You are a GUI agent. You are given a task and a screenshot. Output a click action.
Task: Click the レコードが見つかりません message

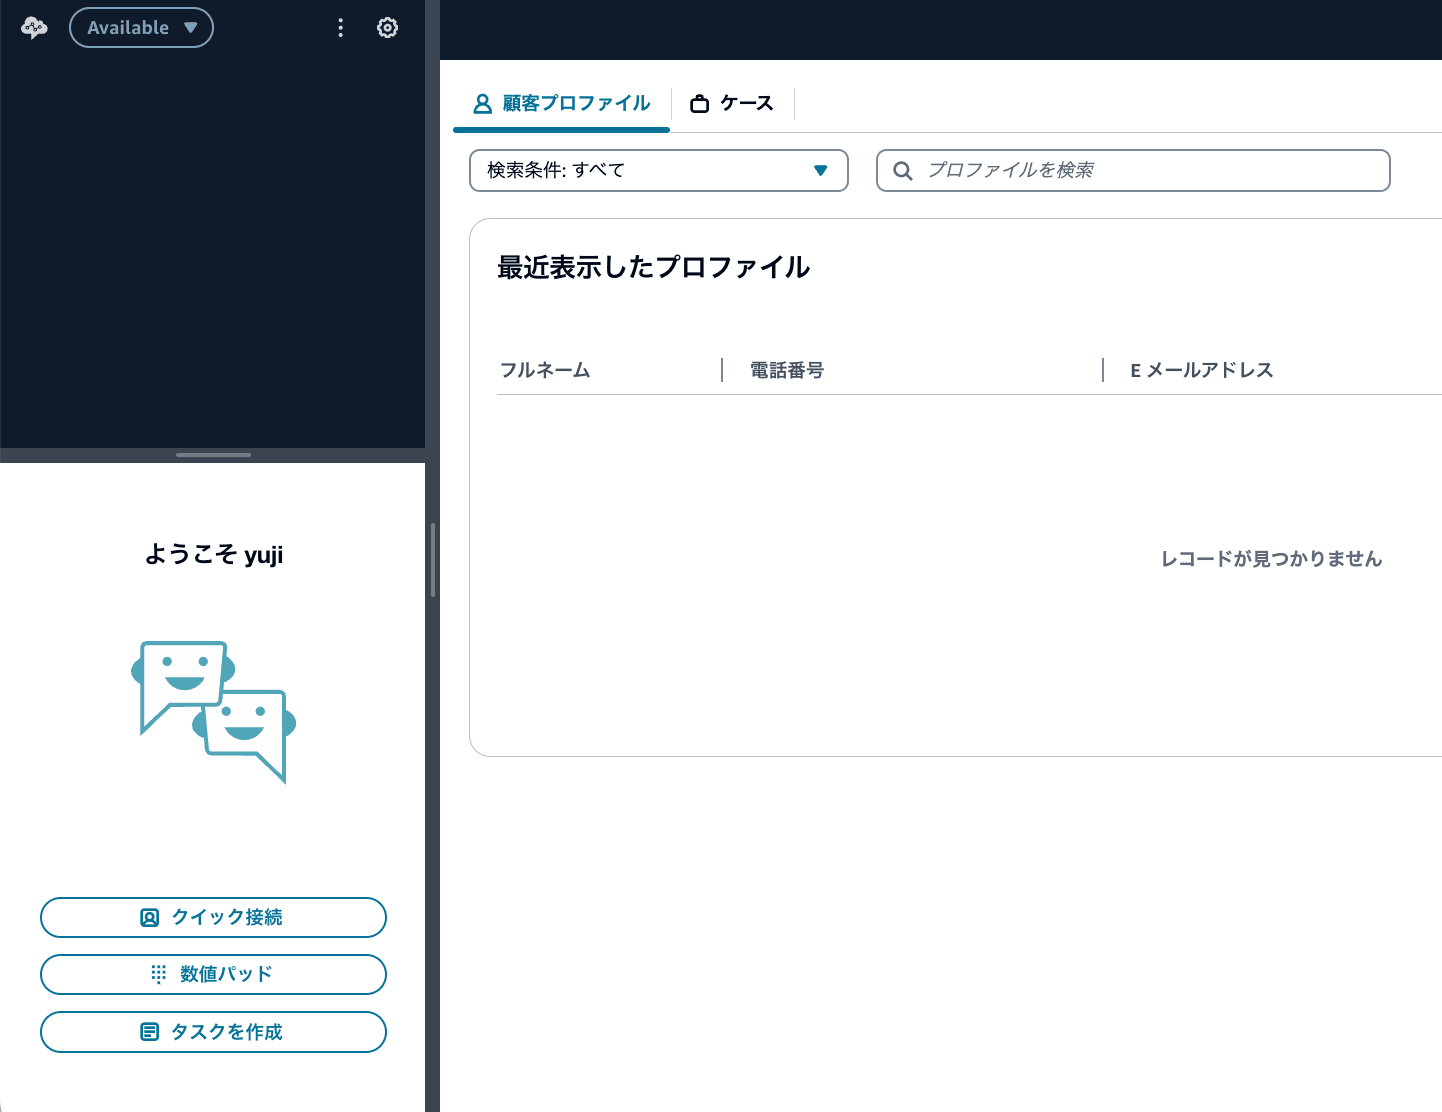tap(1271, 559)
